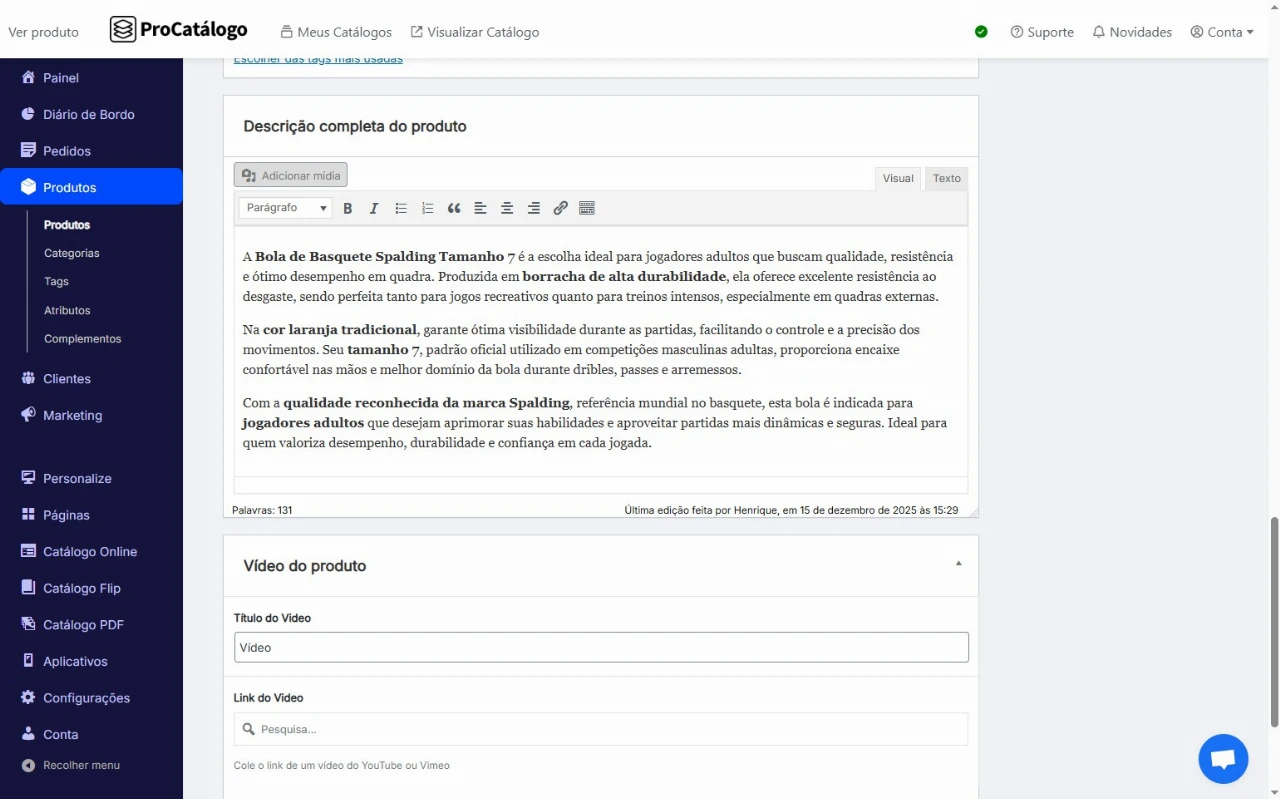Click the Adicionar mídia button

click(291, 175)
